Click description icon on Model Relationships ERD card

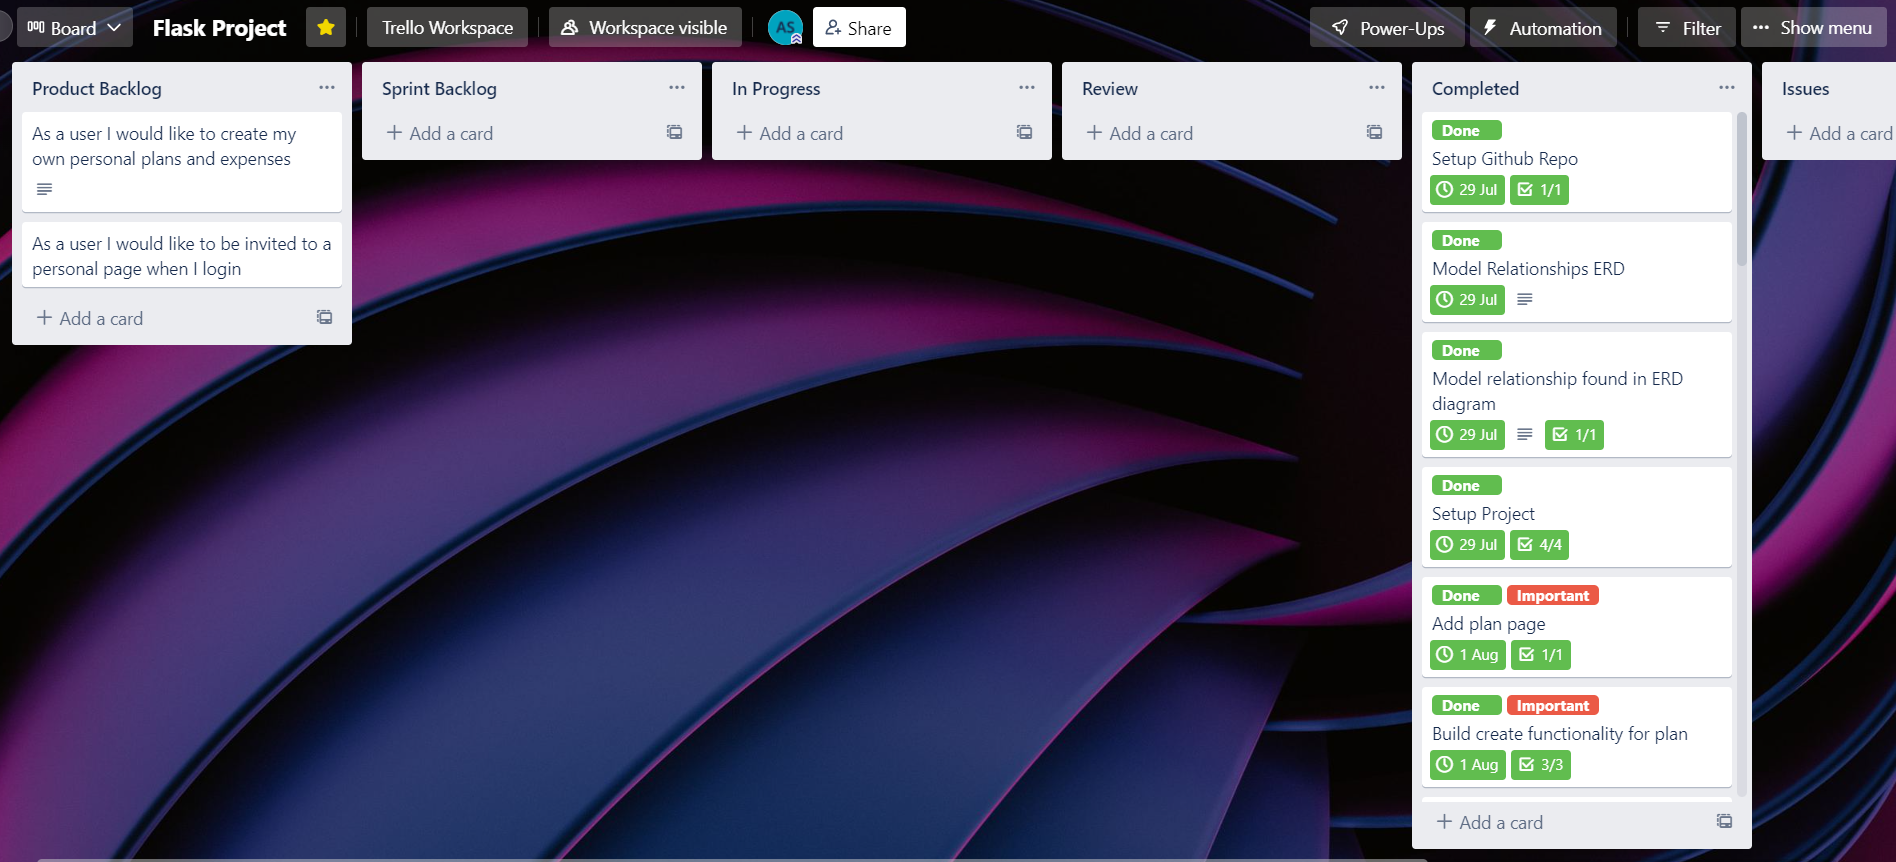click(1525, 299)
